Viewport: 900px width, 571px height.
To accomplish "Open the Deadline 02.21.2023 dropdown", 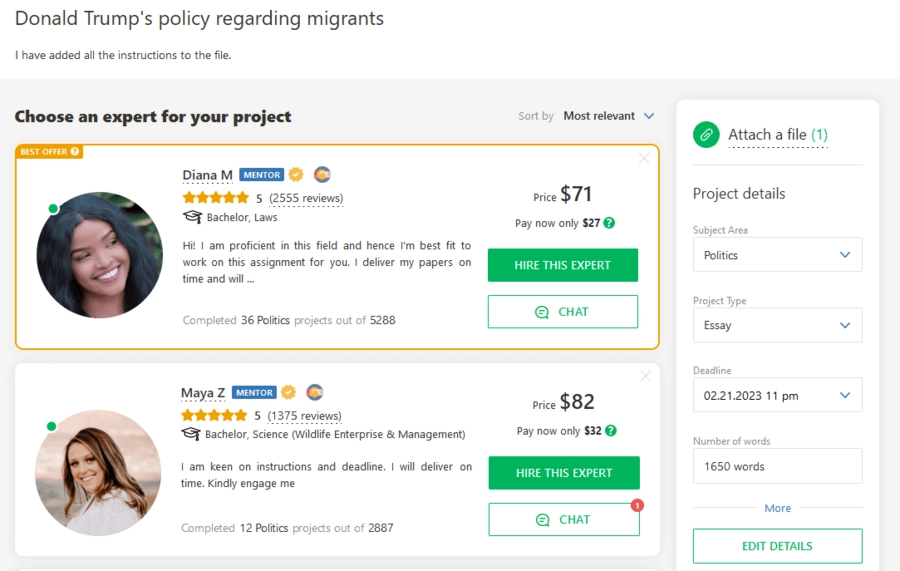I will coord(777,395).
